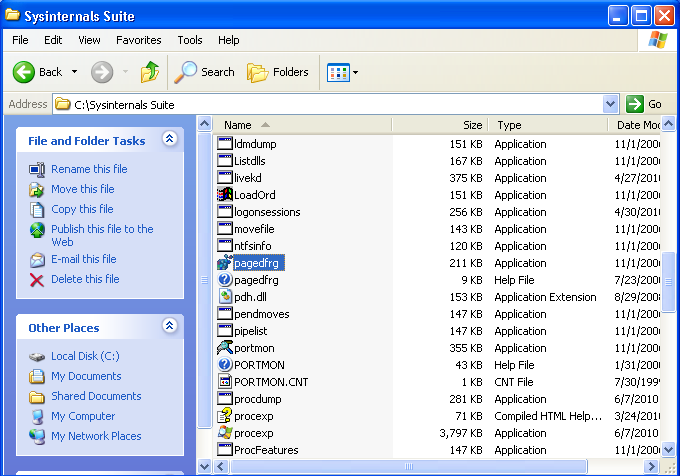Viewport: 680px width, 476px height.
Task: Collapse the Other Places panel
Action: (170, 326)
